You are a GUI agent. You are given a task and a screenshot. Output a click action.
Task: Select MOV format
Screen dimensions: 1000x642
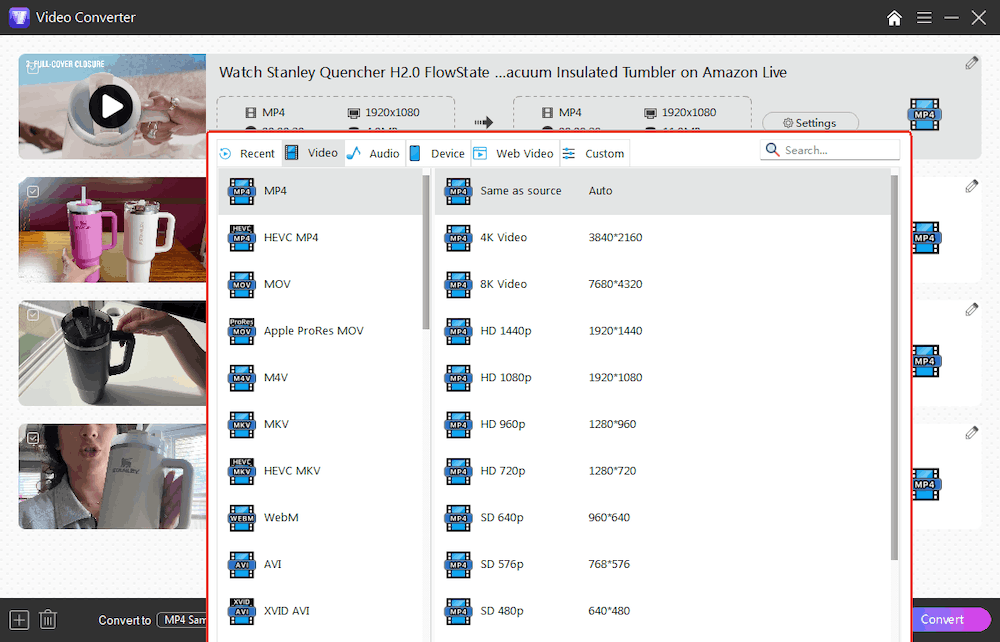point(320,284)
